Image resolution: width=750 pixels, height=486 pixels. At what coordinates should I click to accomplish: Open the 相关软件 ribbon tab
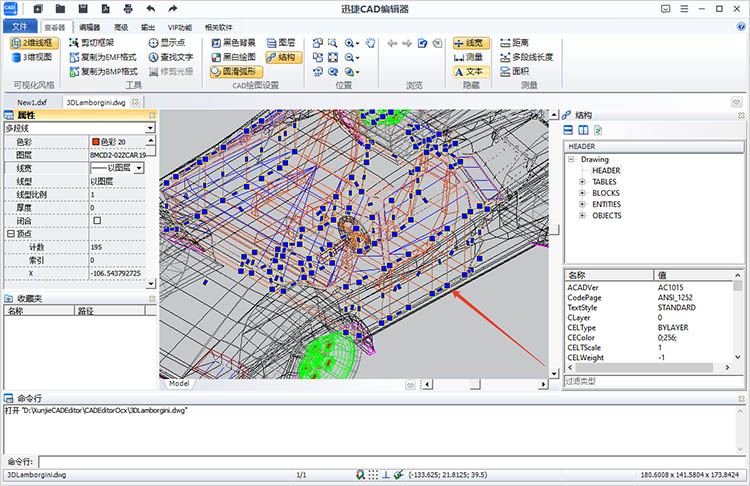[x=219, y=27]
